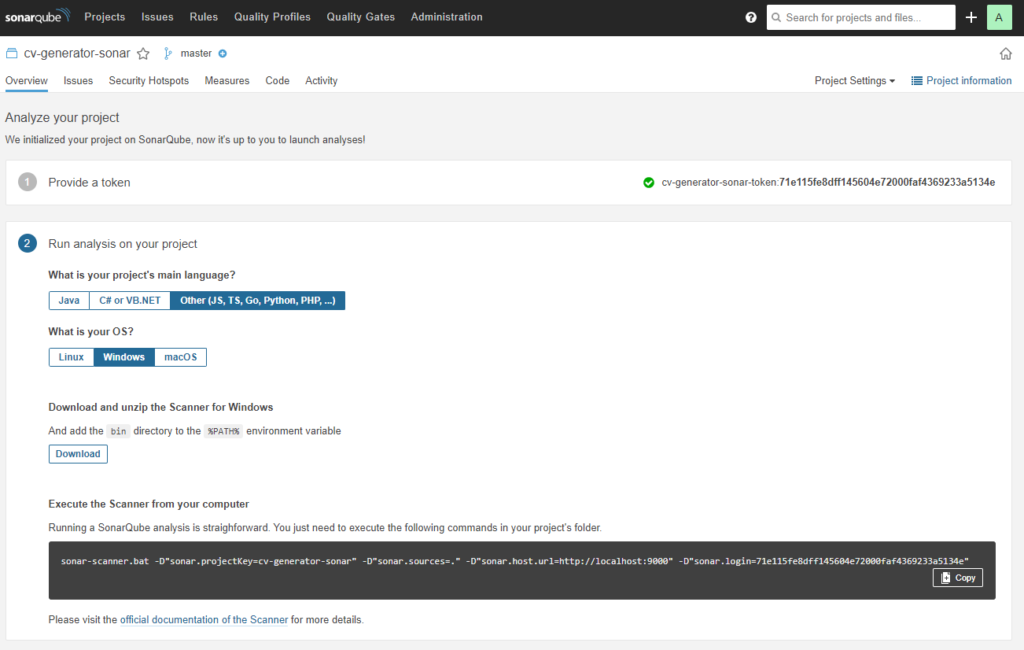Viewport: 1024px width, 650px height.
Task: Switch to the Code tab
Action: 277,81
